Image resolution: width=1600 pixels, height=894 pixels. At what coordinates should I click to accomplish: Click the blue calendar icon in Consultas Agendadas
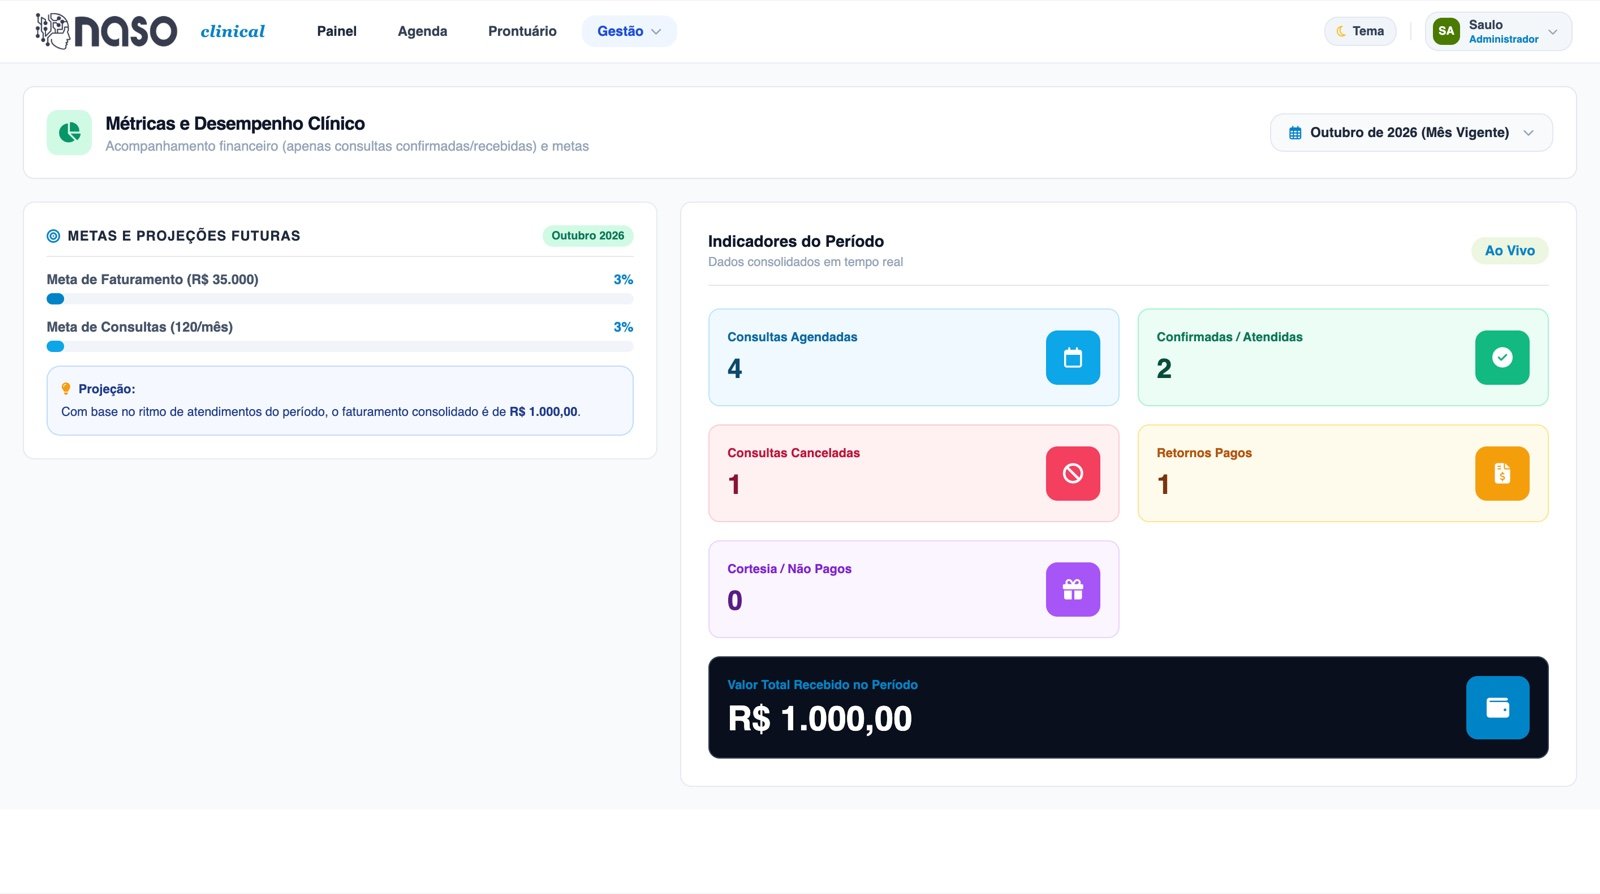(1073, 358)
